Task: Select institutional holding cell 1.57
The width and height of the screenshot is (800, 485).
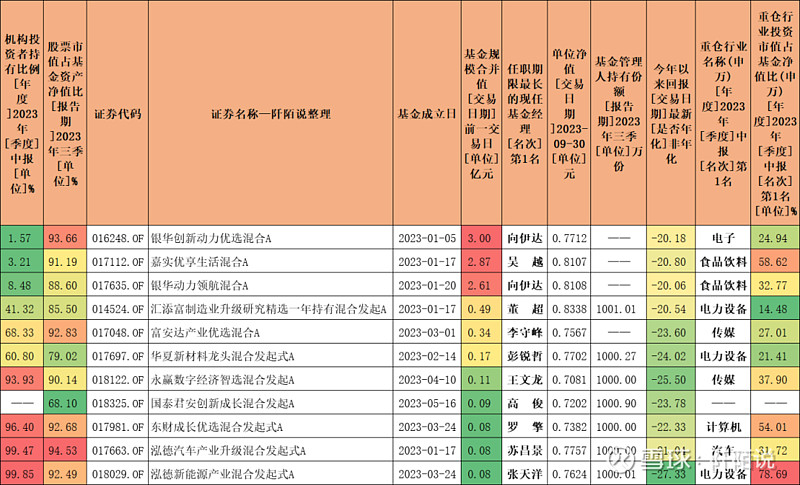Action: [x=22, y=238]
